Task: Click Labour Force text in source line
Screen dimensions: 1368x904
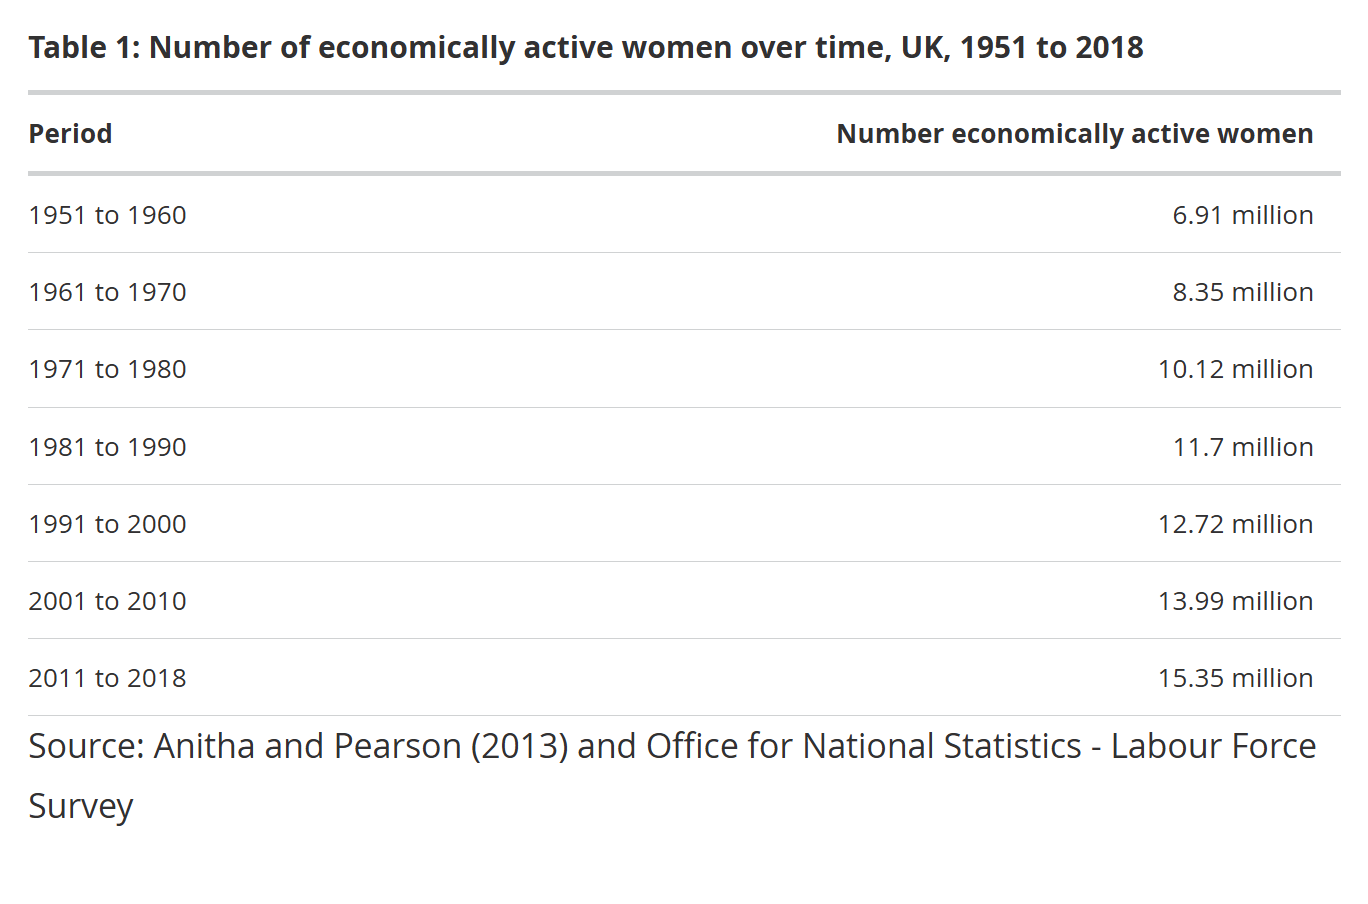Action: coord(1213,746)
